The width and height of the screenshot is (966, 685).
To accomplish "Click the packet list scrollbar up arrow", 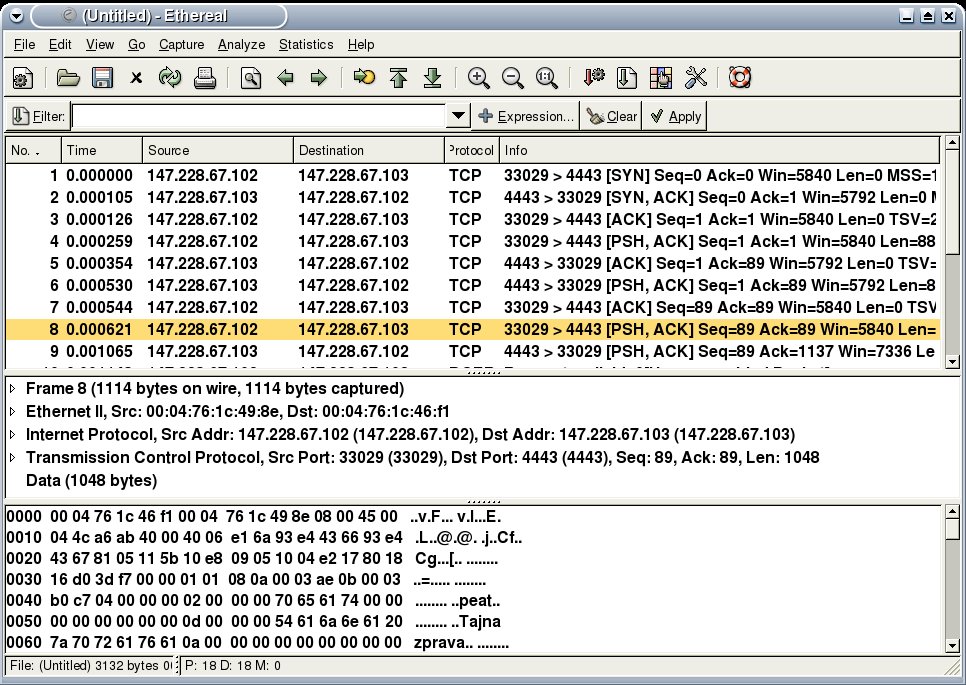I will [952, 144].
